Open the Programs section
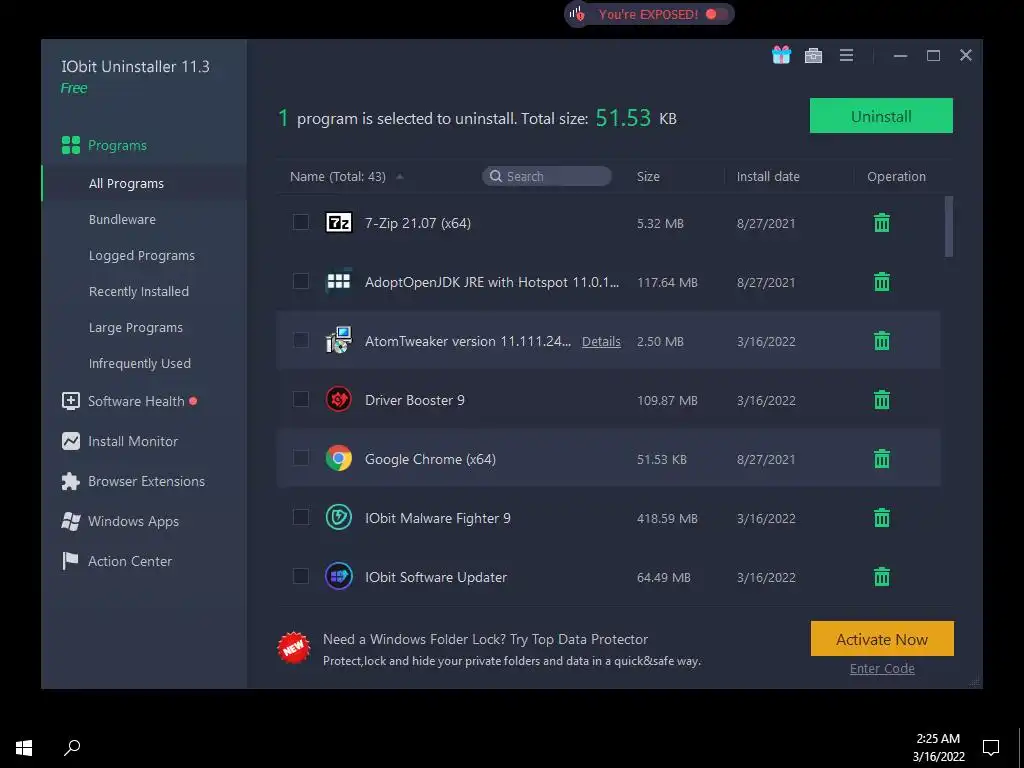1024x768 pixels. tap(118, 145)
